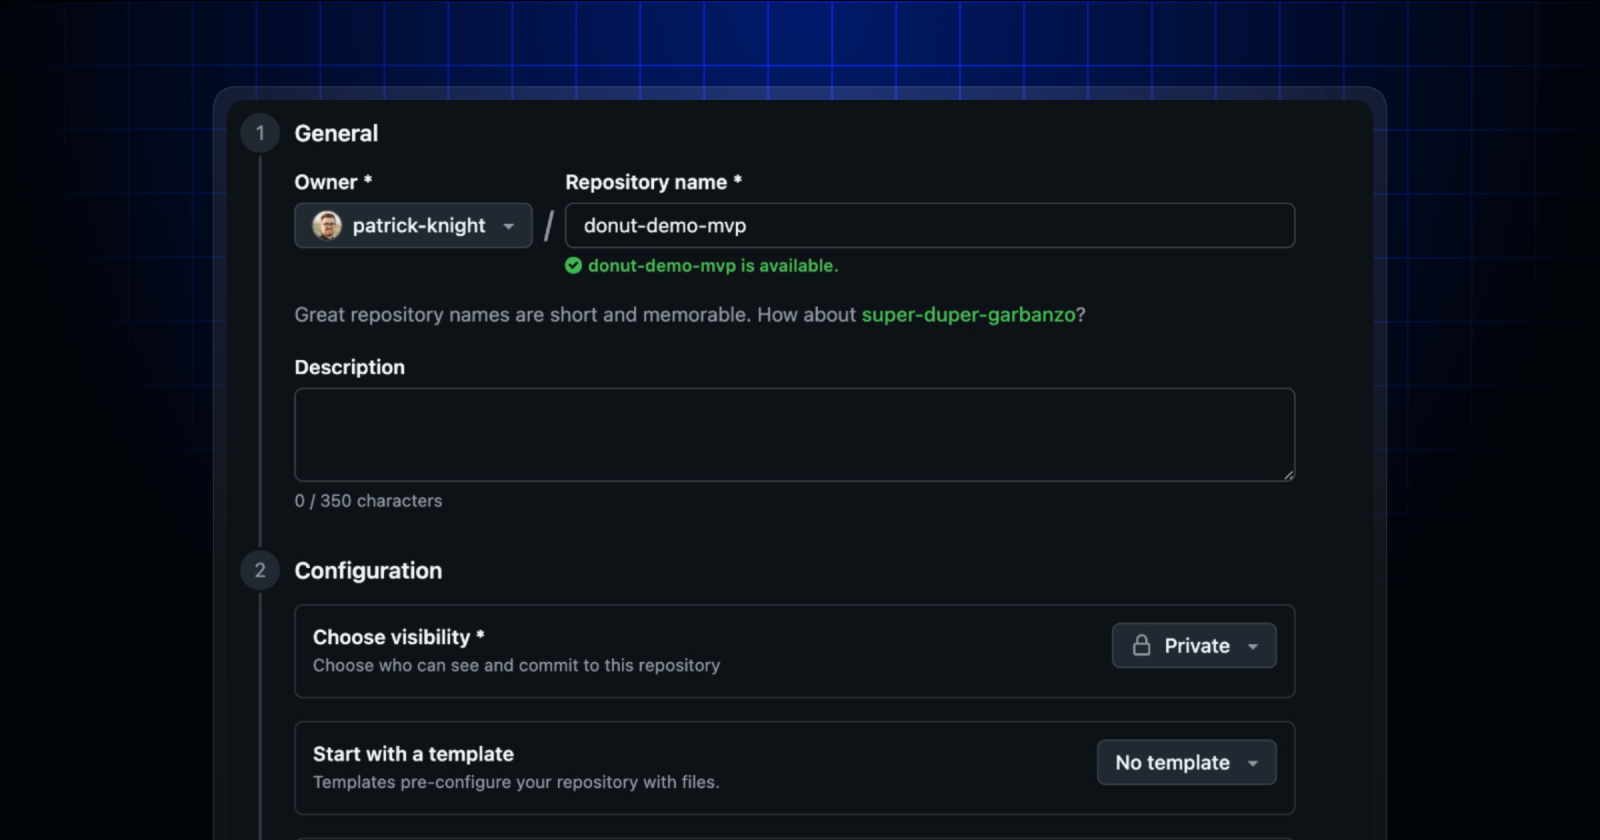Viewport: 1600px width, 840px height.
Task: Click the General section heading
Action: [335, 133]
